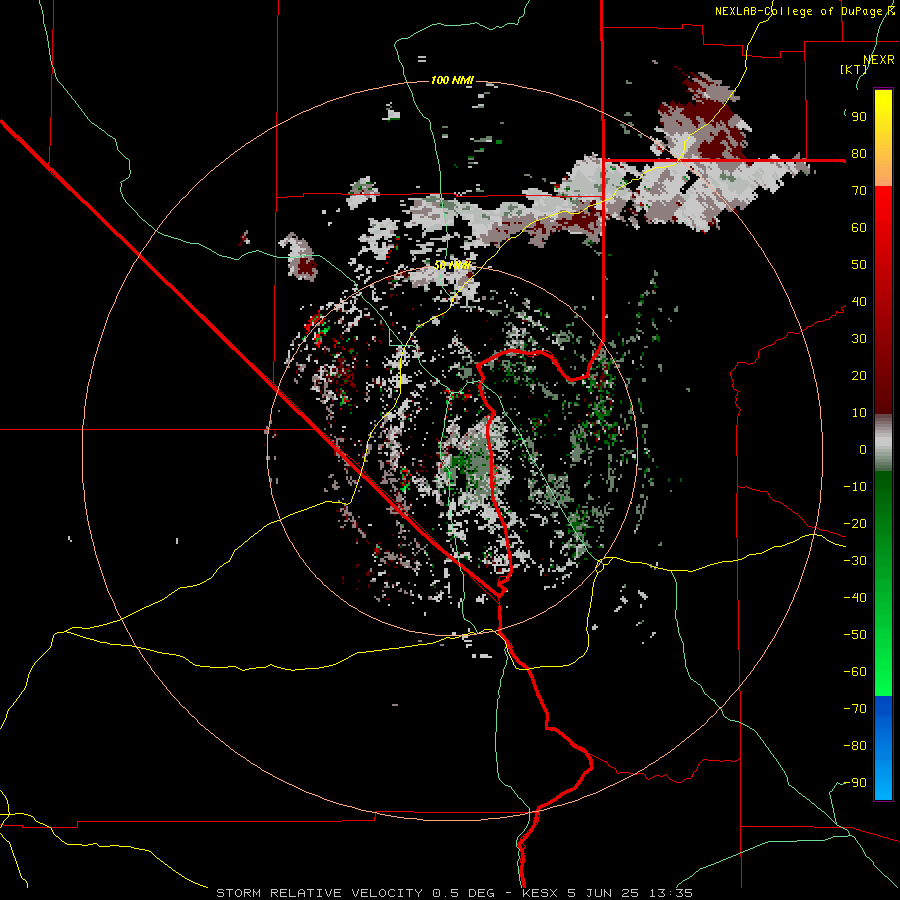Select the positive 80 knot scale label

(859, 154)
